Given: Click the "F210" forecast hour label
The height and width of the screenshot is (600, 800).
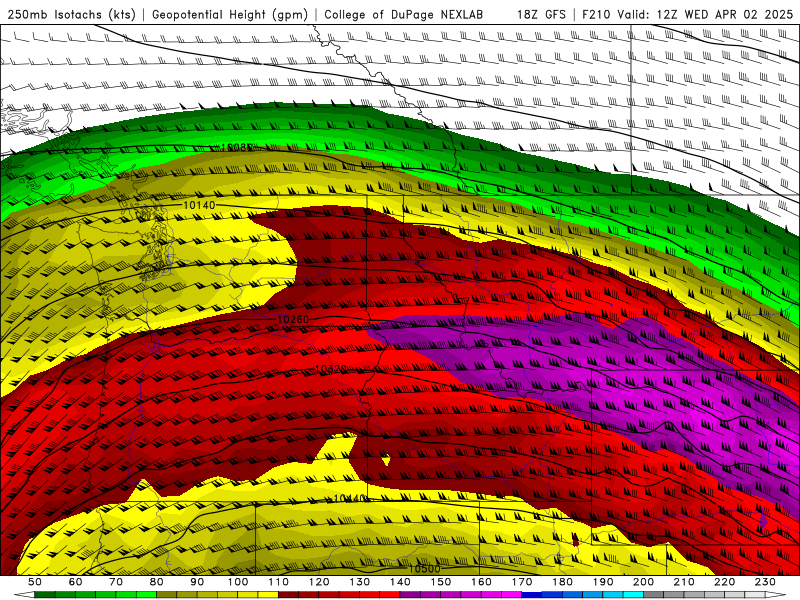Looking at the screenshot, I should click(595, 15).
